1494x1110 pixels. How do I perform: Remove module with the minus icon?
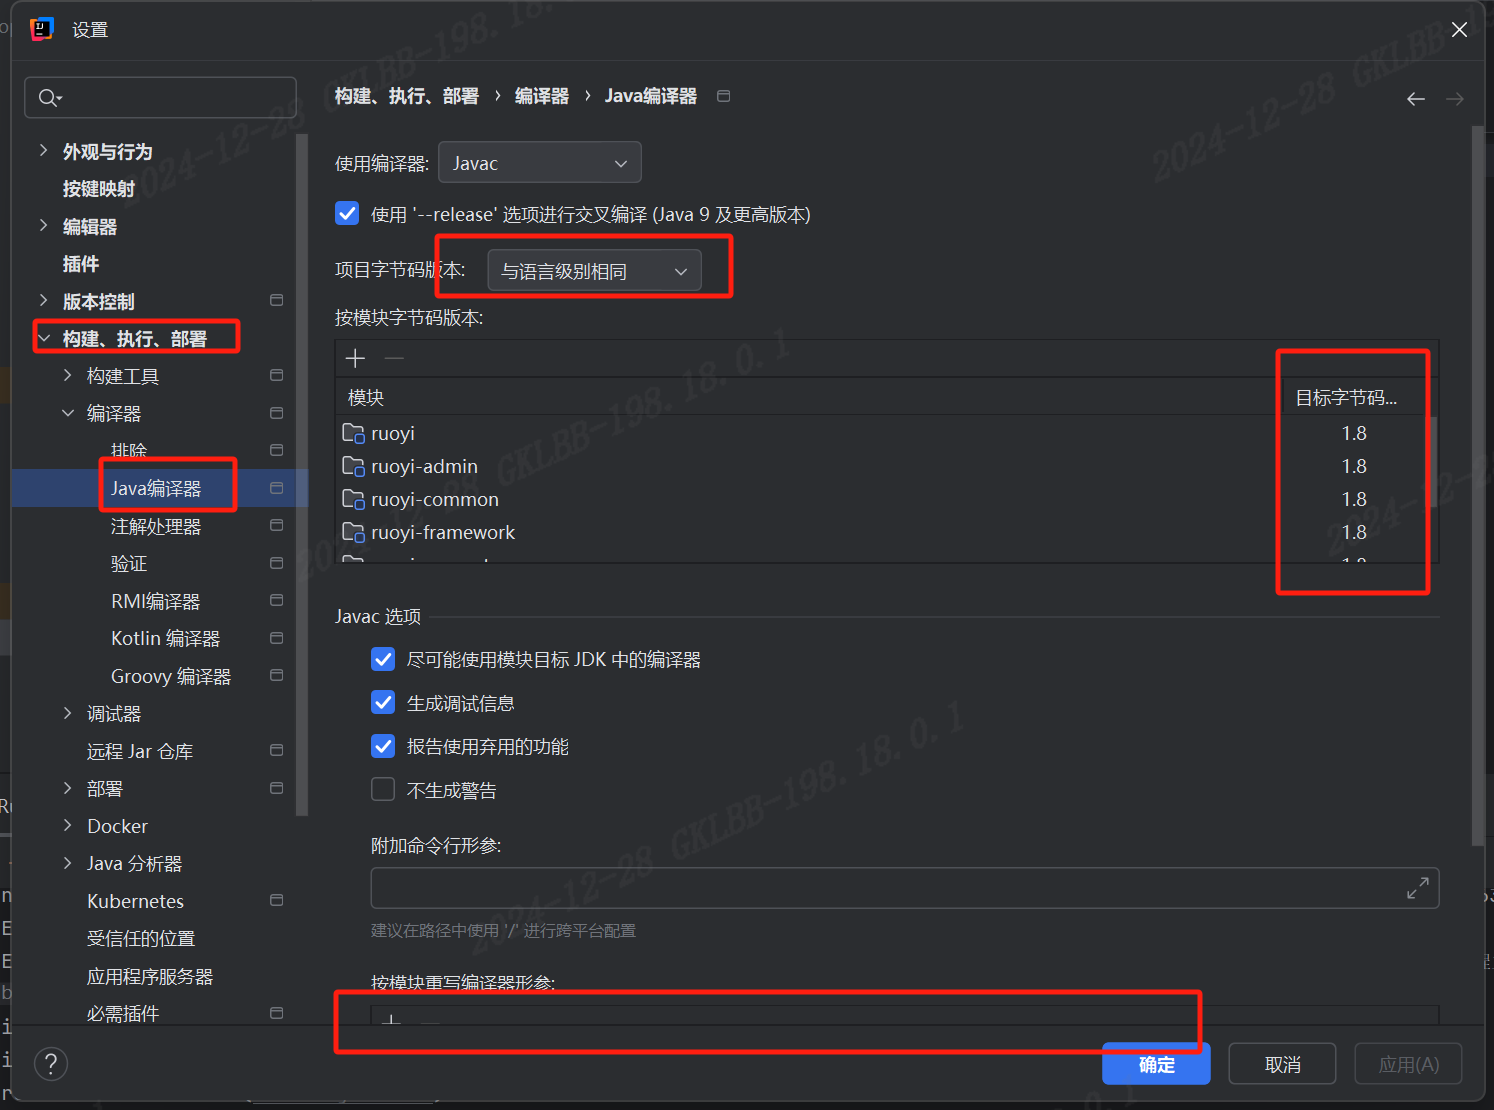coord(394,358)
